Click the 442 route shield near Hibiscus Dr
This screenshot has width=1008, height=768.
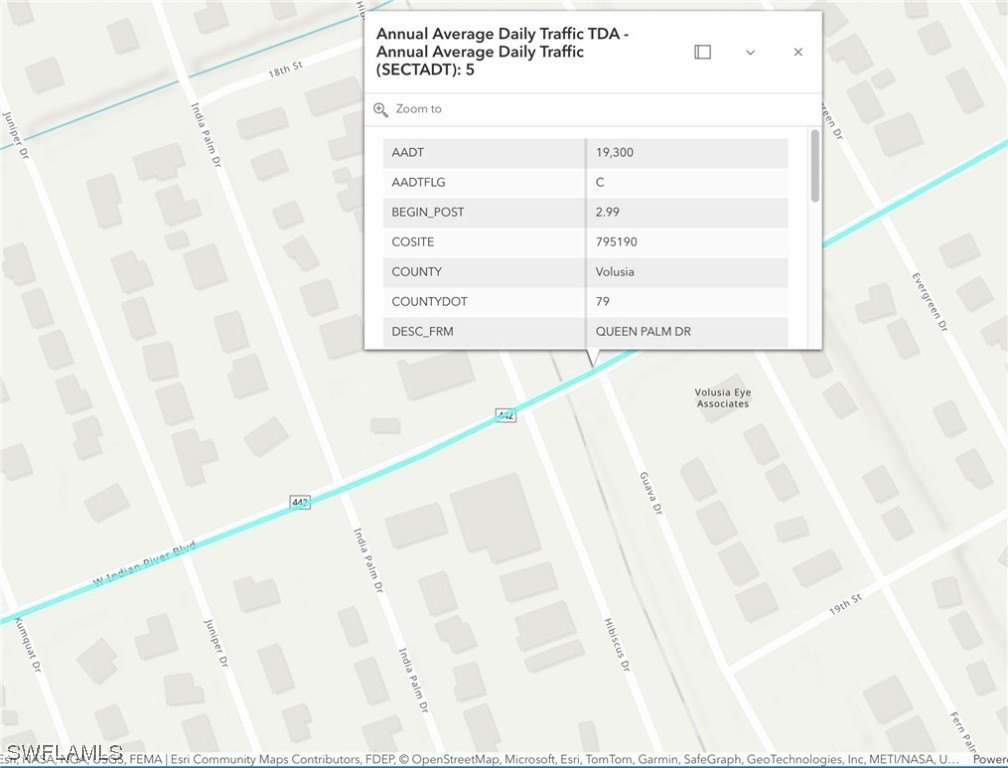pyautogui.click(x=506, y=415)
